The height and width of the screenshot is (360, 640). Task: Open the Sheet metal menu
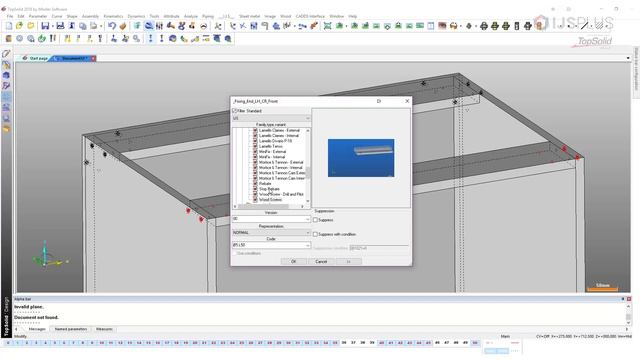click(x=249, y=16)
